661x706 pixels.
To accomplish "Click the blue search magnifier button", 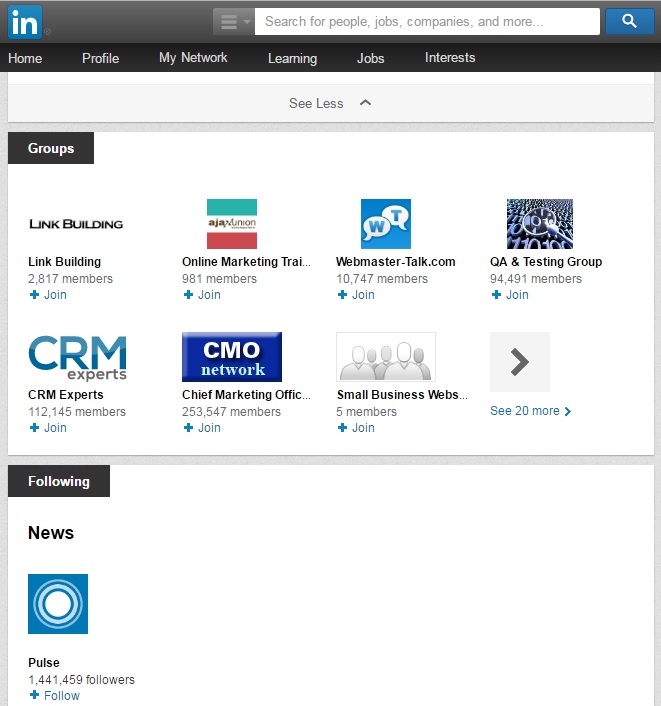I will point(629,21).
